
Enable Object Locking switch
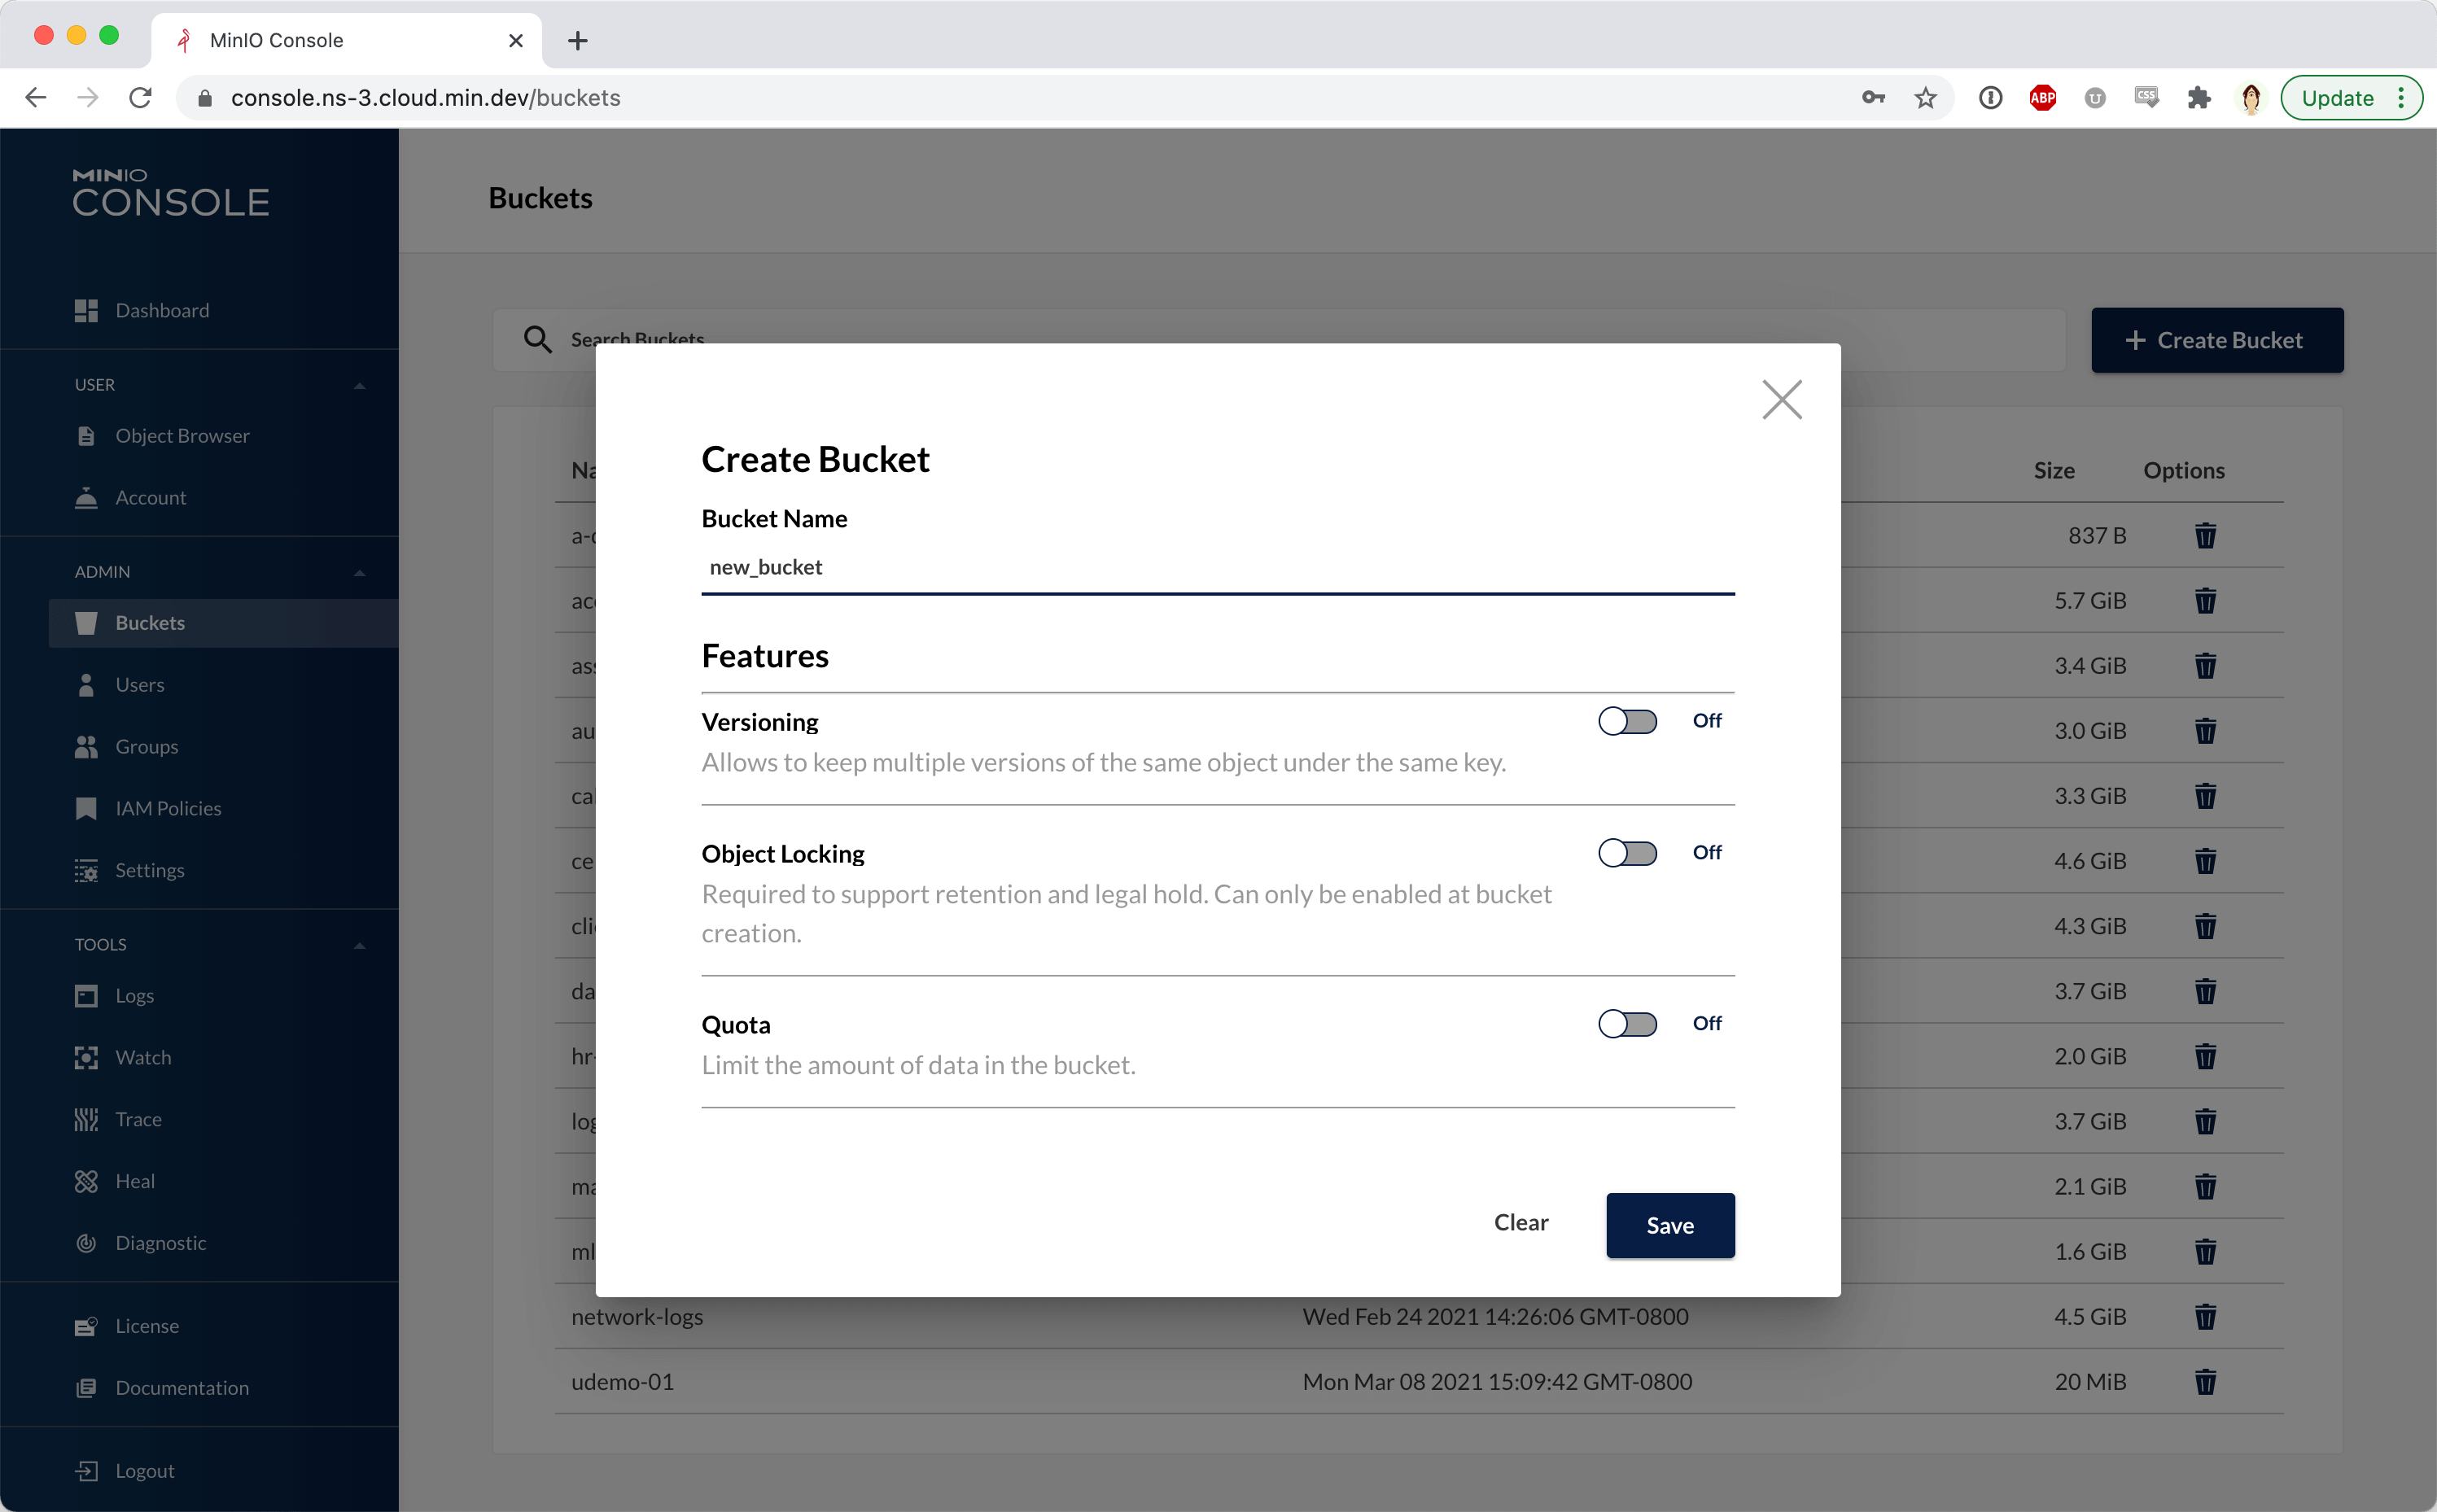[x=1627, y=853]
